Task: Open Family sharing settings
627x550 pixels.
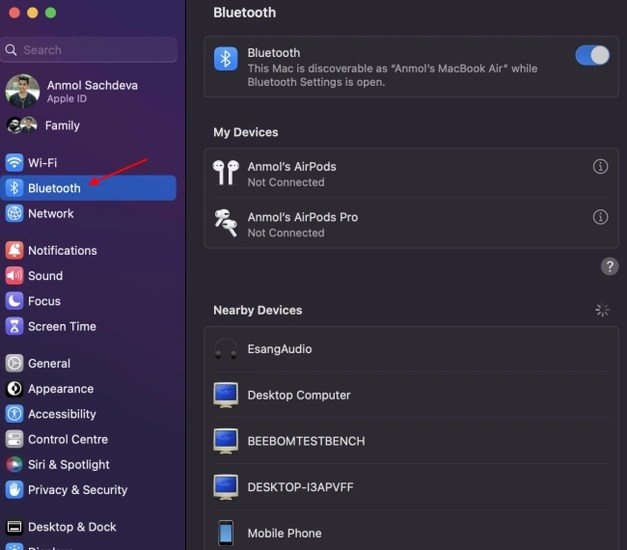Action: [88, 125]
